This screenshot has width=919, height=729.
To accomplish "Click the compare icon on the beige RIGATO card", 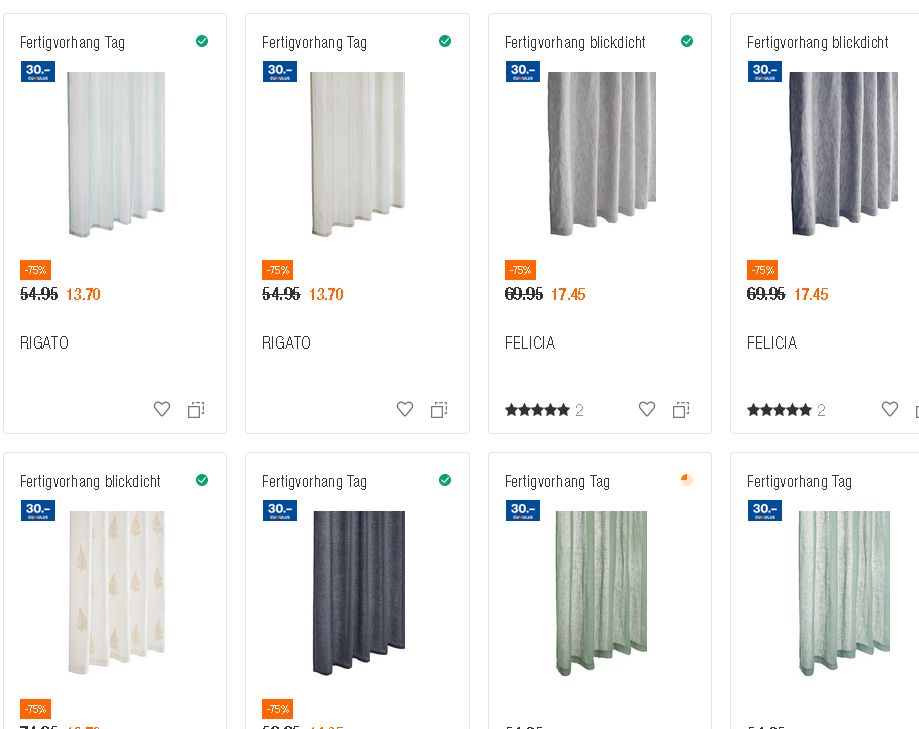I will pyautogui.click(x=439, y=410).
